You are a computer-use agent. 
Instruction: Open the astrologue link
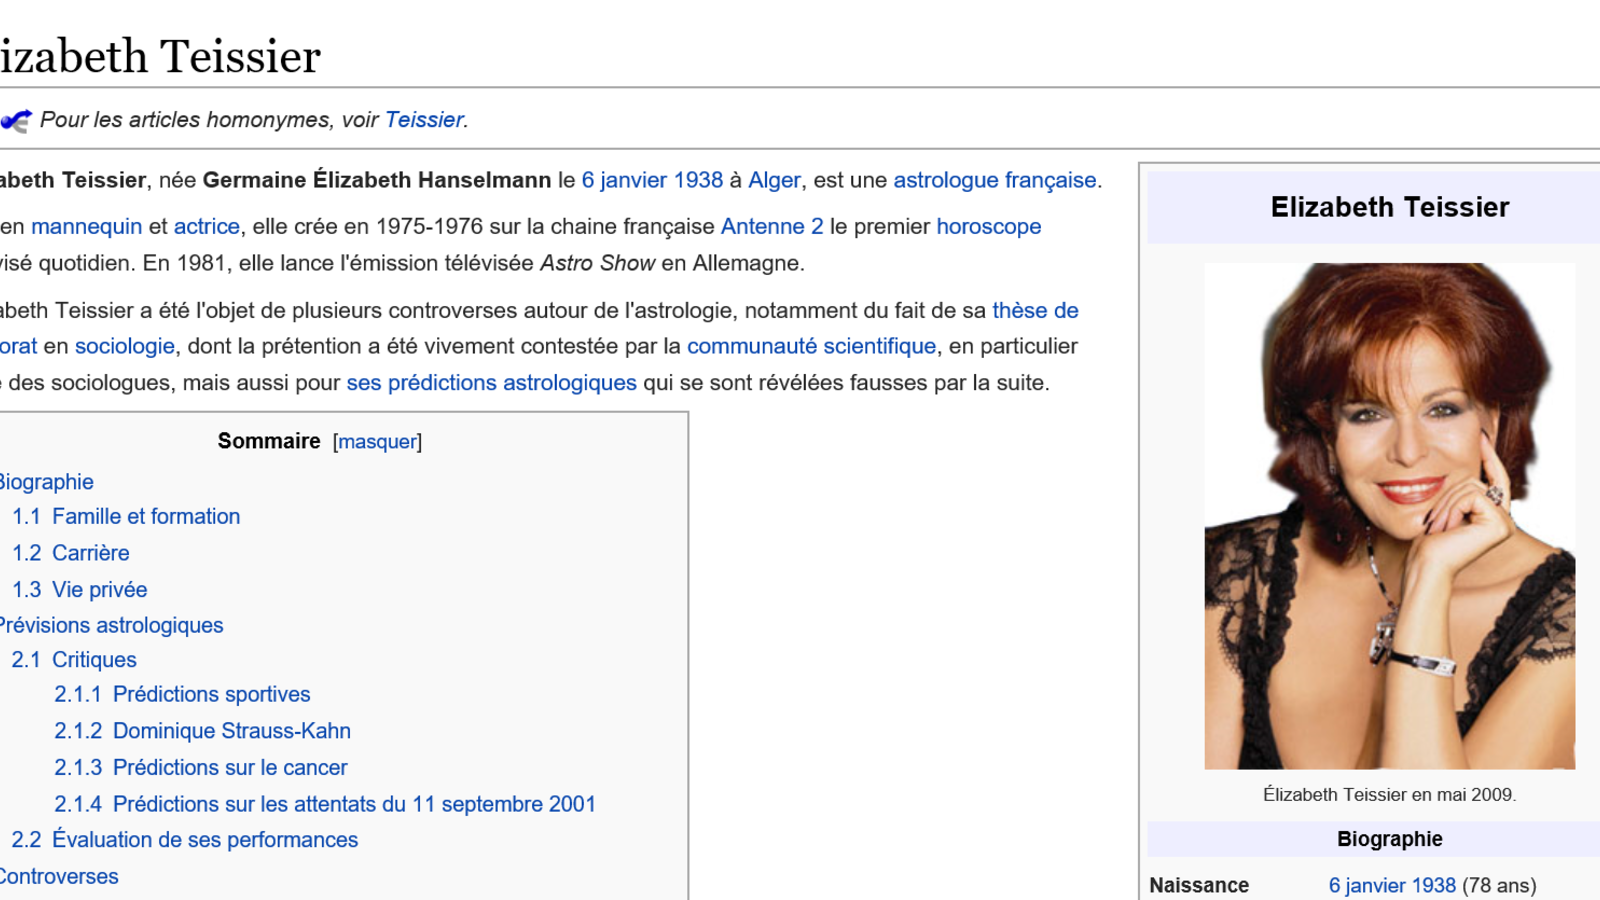[945, 180]
